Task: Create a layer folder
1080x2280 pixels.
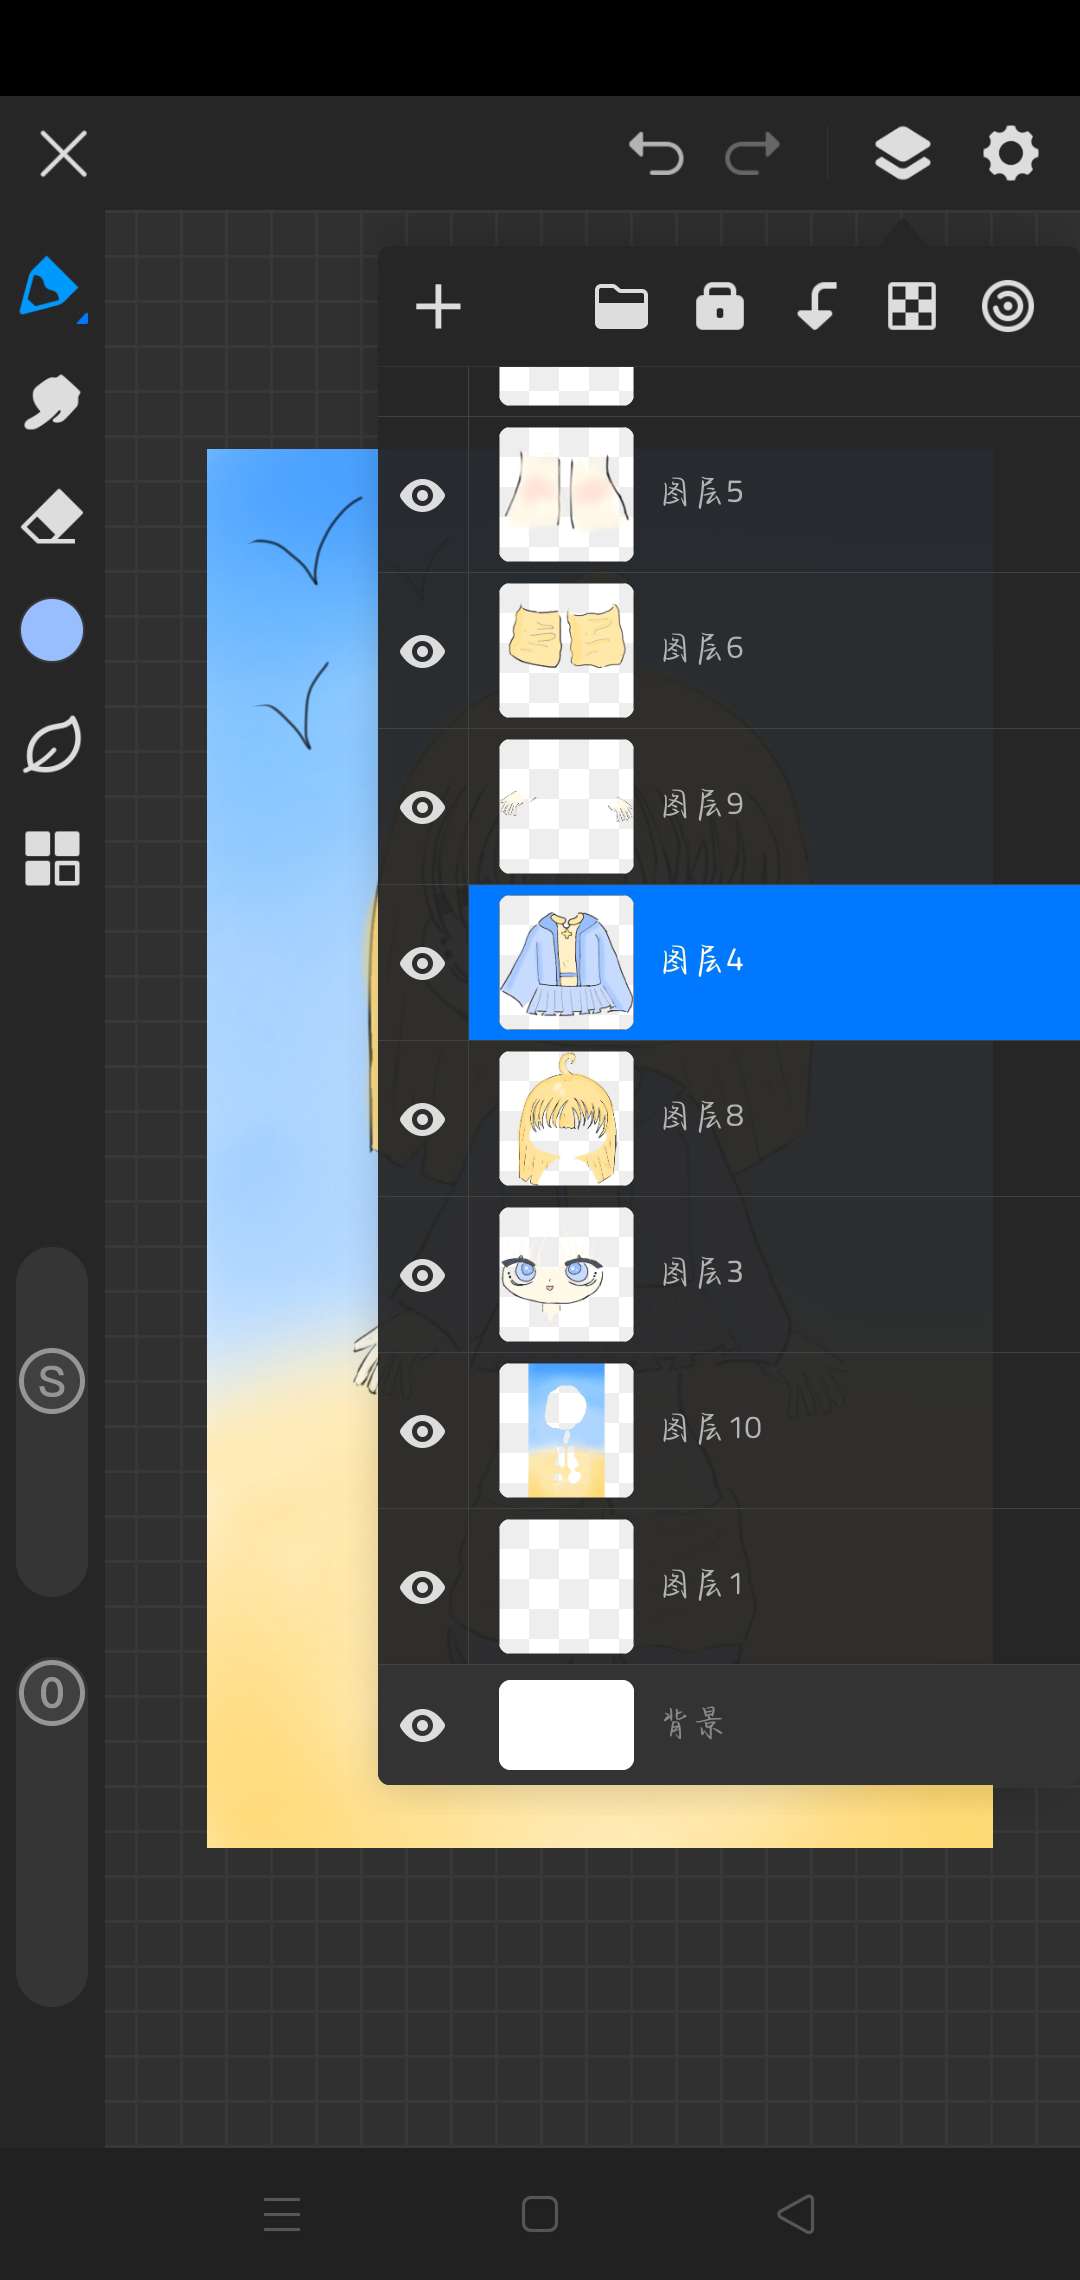Action: click(621, 307)
